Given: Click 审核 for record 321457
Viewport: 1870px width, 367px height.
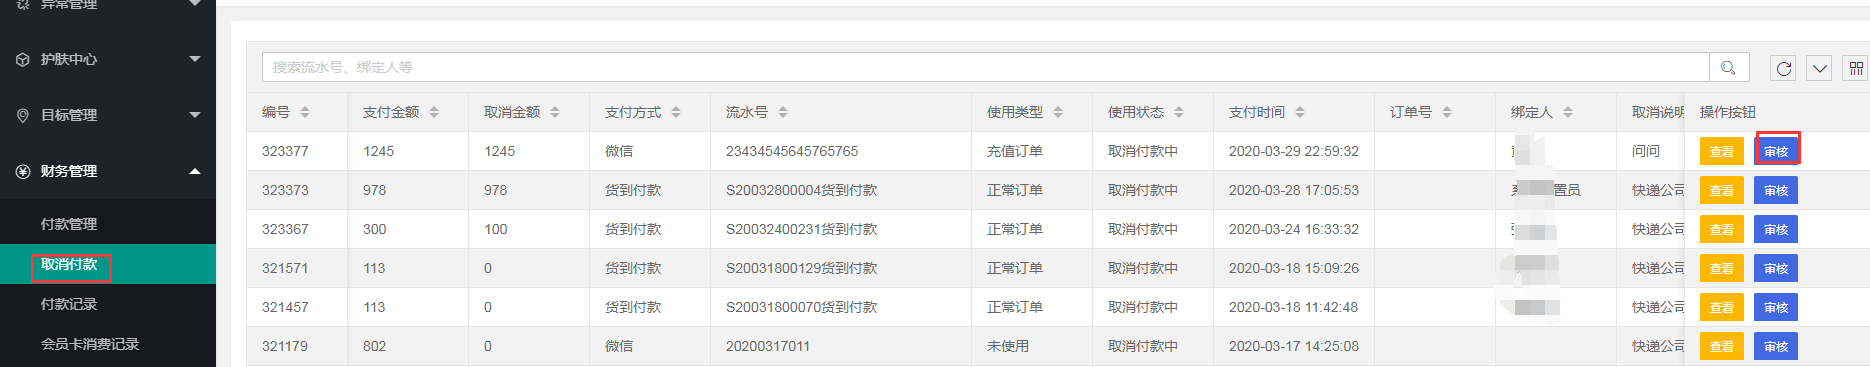Looking at the screenshot, I should pos(1776,307).
